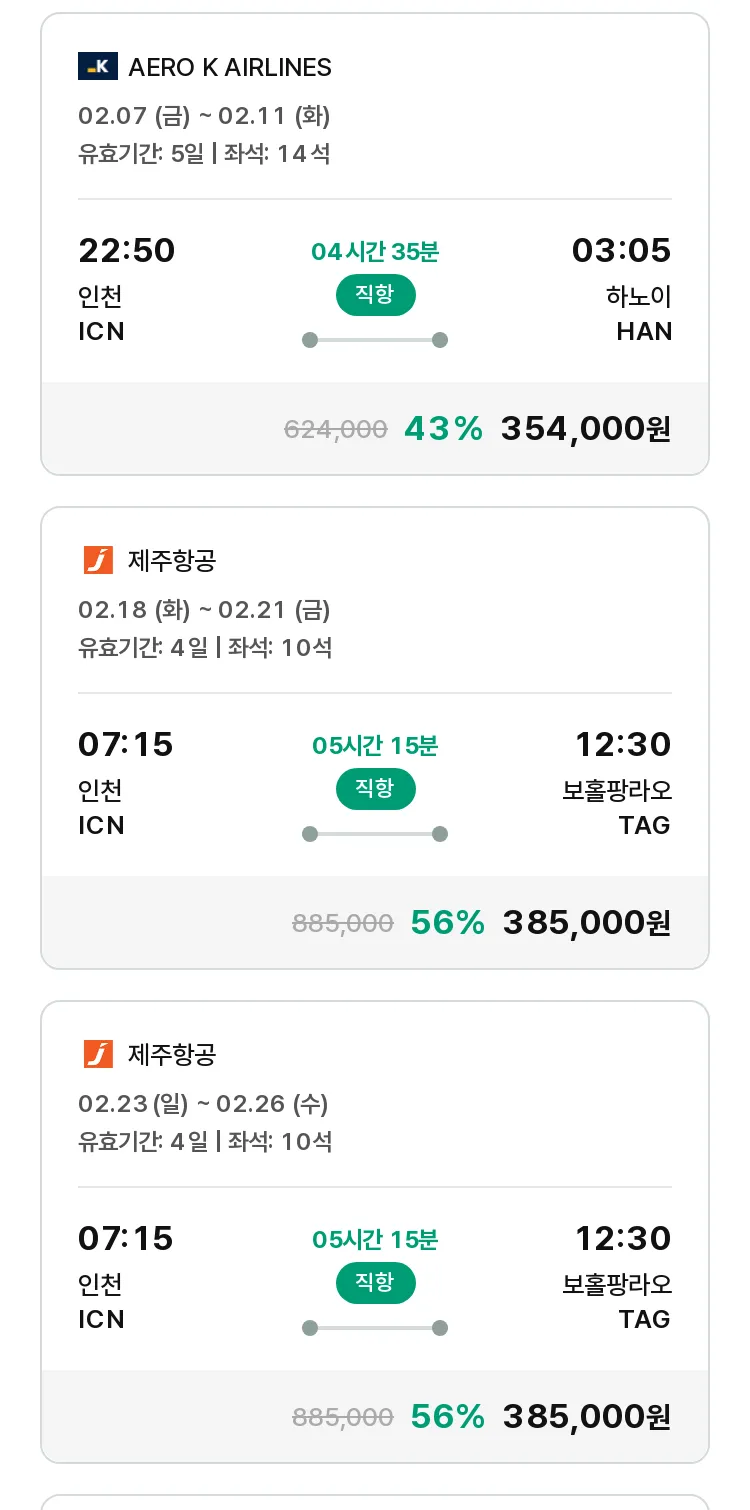Screen dimensions: 750x1510
Task: Tap the 22:50 Incheon departure time
Action: point(127,250)
